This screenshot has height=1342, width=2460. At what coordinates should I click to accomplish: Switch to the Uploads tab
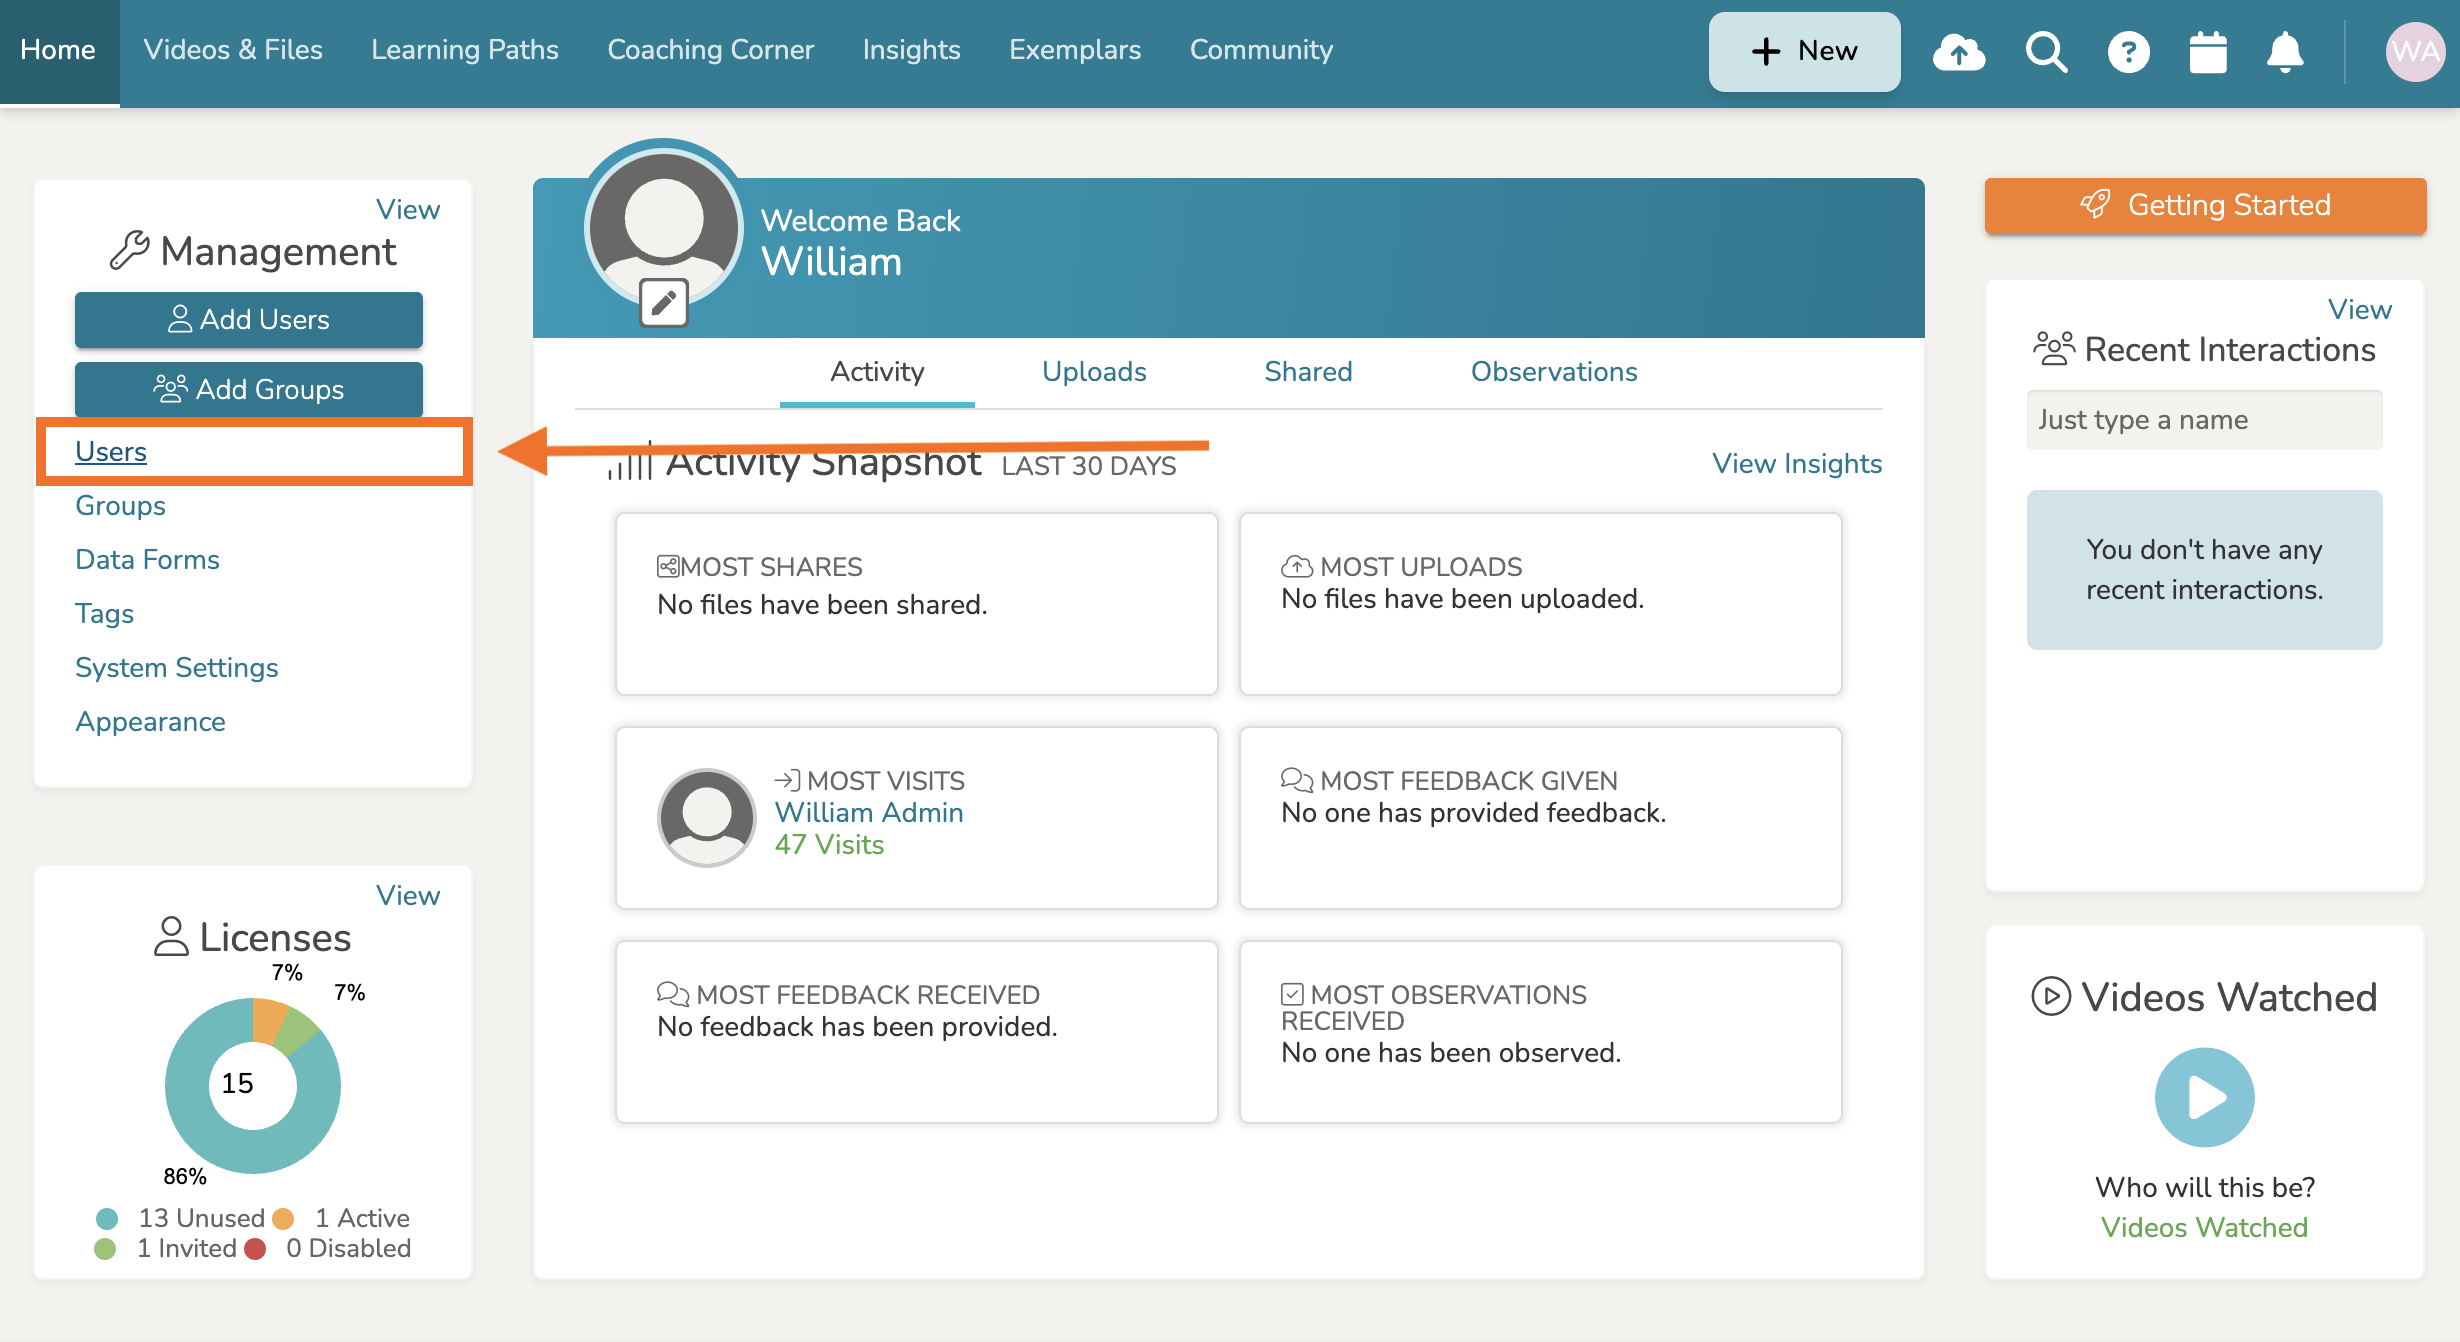[1094, 372]
